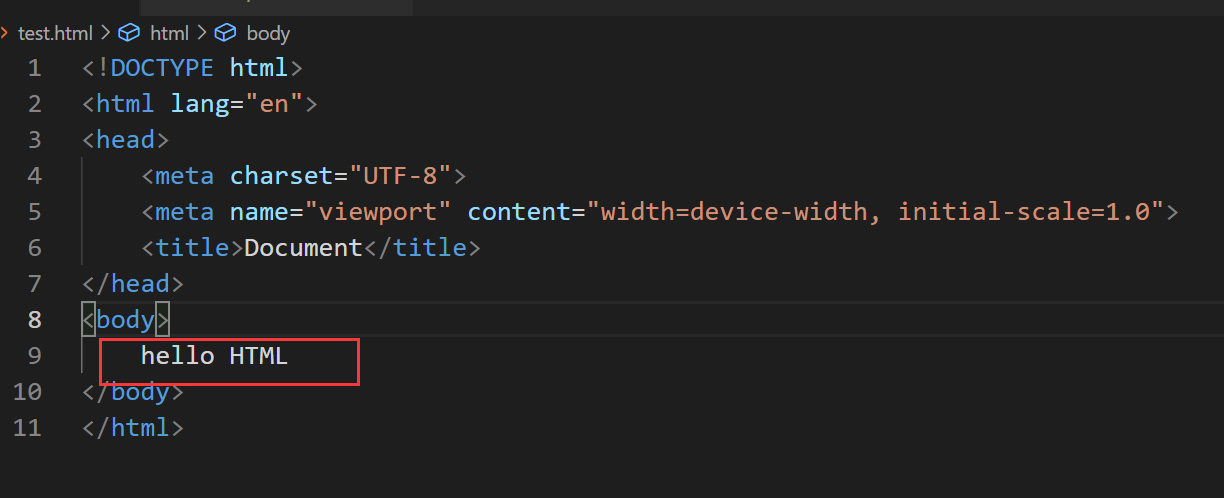The width and height of the screenshot is (1224, 498).
Task: Click the closing head tag on line 7
Action: tap(133, 284)
